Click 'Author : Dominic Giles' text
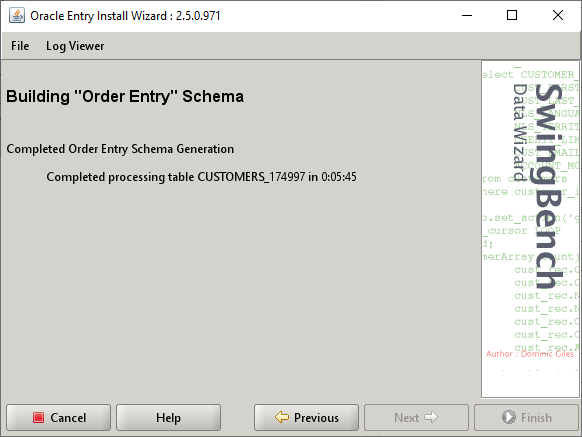This screenshot has width=582, height=437. pyautogui.click(x=530, y=354)
